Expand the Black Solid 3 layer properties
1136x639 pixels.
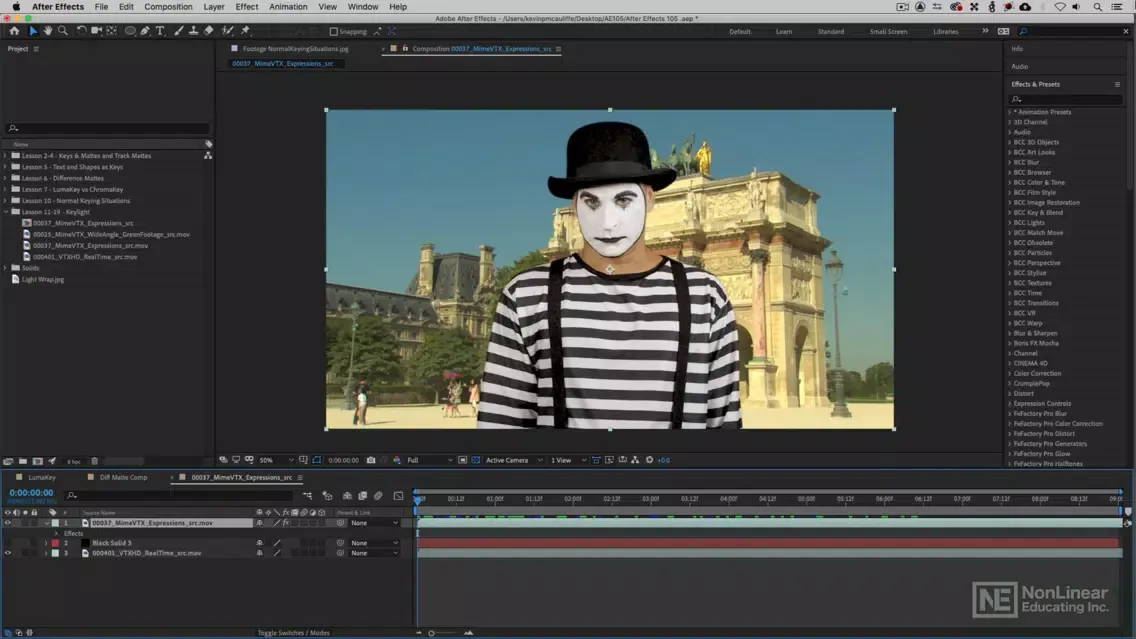pos(46,543)
